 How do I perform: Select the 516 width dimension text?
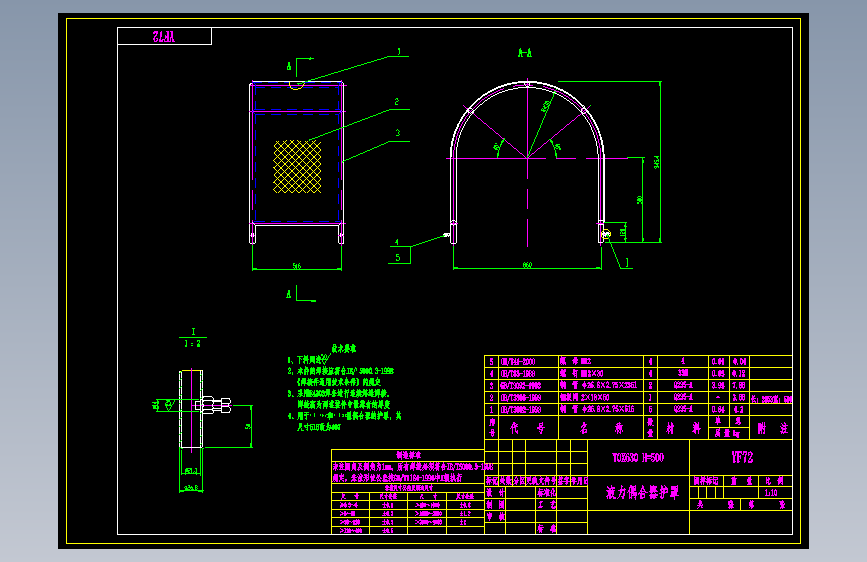coord(297,266)
